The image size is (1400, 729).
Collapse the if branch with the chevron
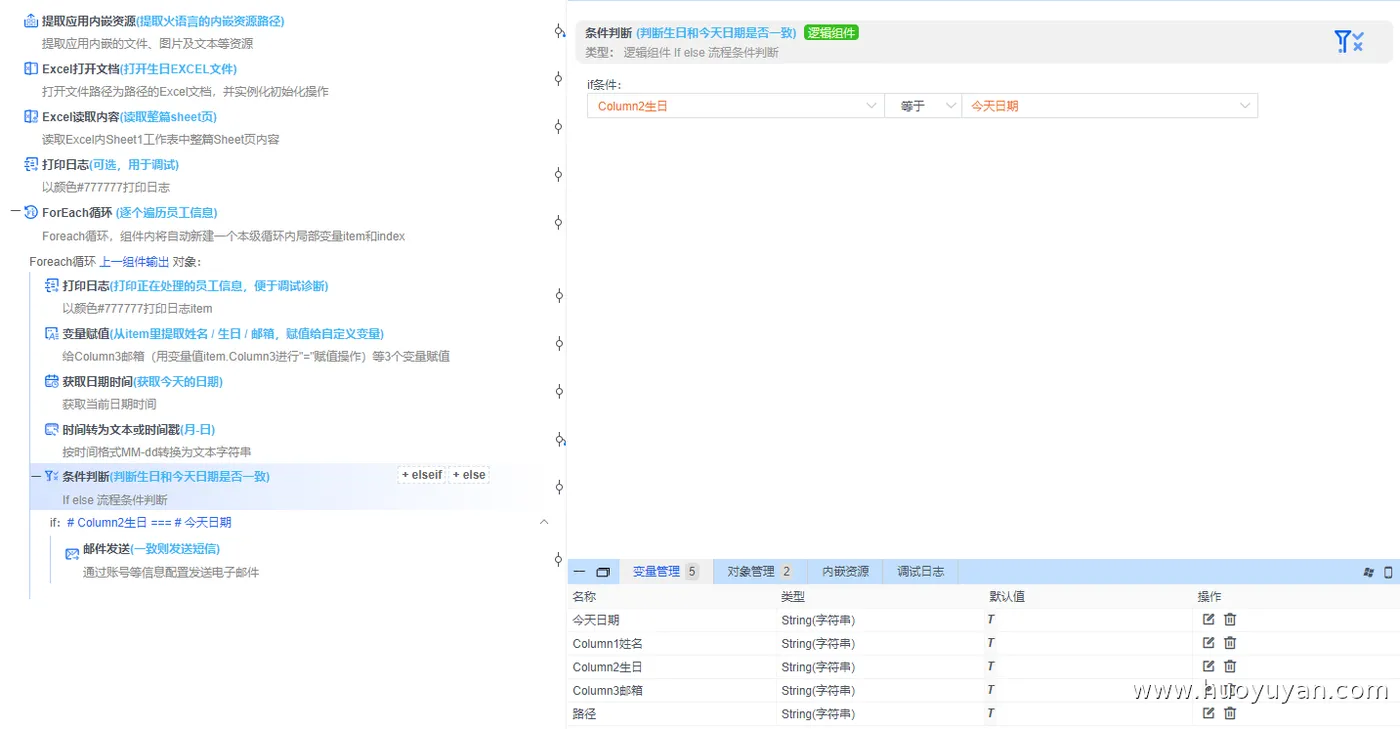tap(544, 522)
